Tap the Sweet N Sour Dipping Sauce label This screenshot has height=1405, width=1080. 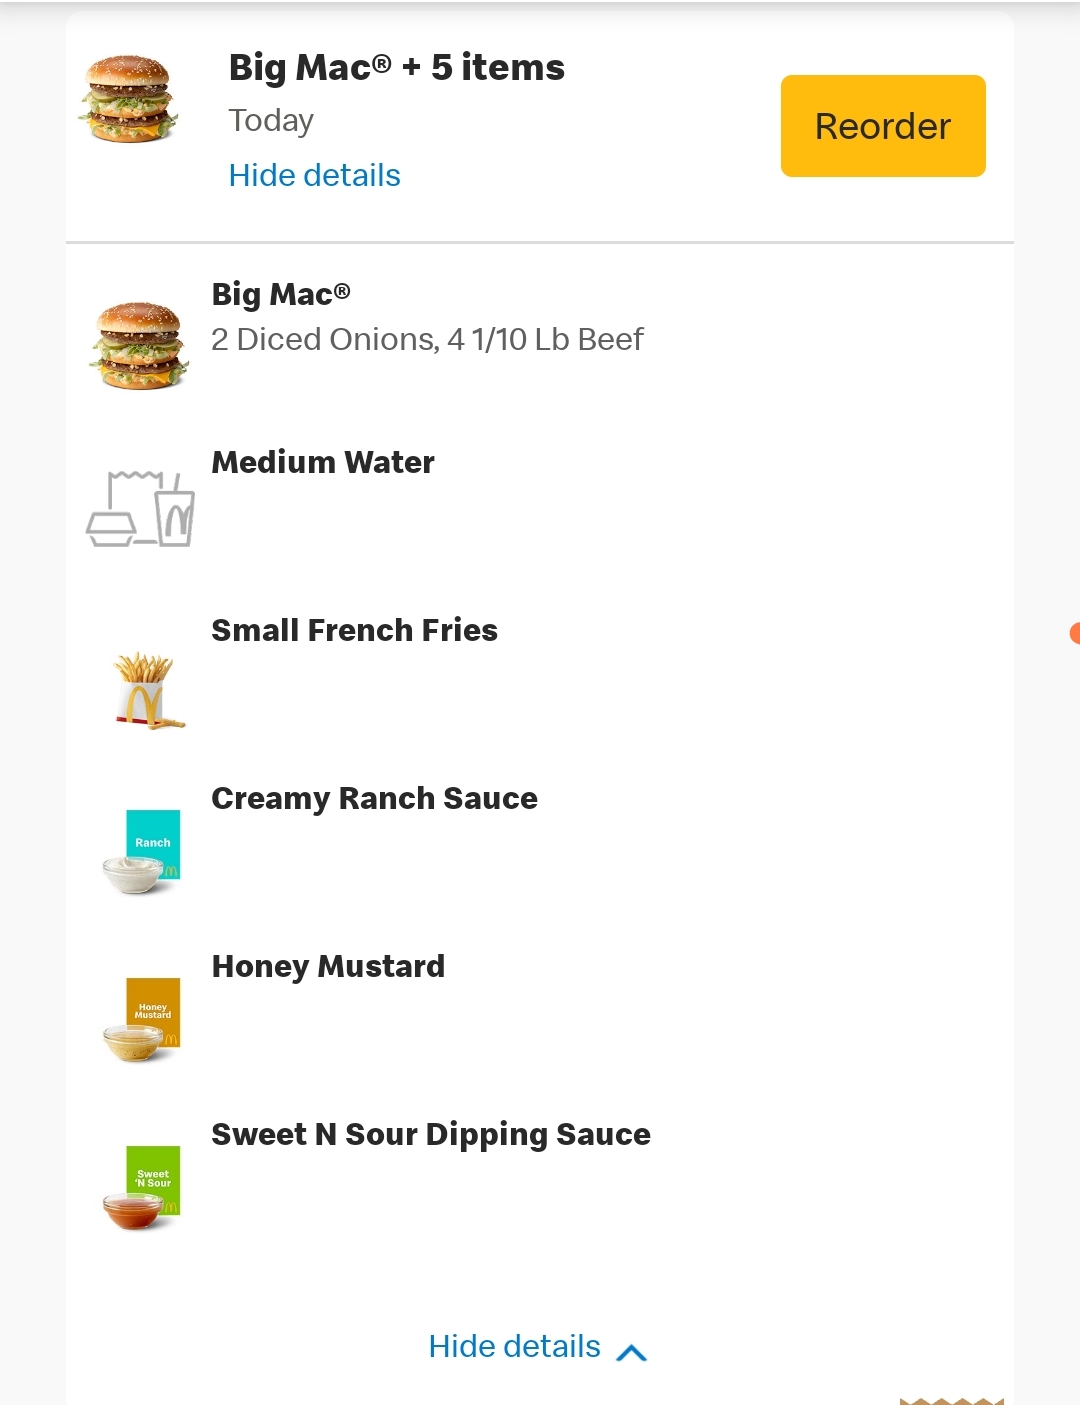click(431, 1134)
